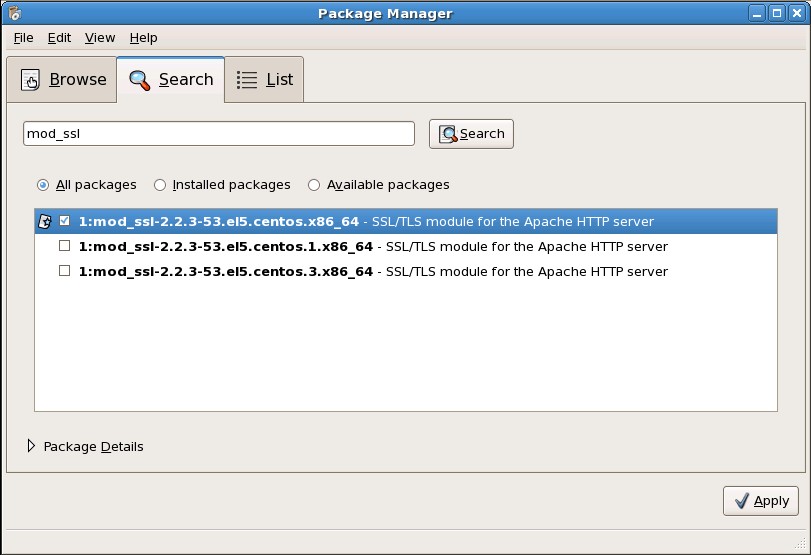811x555 pixels.
Task: Select the row text mod_ssl-2.2.3-53.el5.centos.x86_64
Action: 219,221
